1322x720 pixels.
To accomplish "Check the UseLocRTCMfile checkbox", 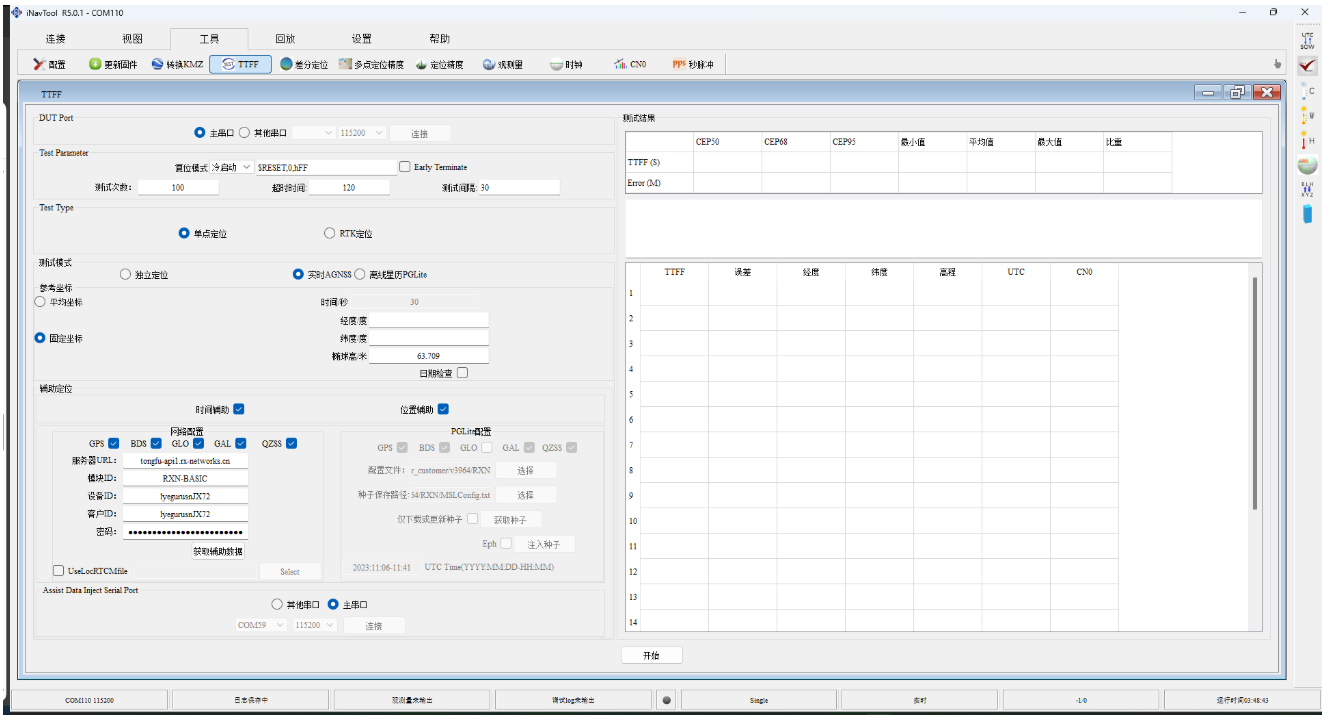I will point(58,571).
